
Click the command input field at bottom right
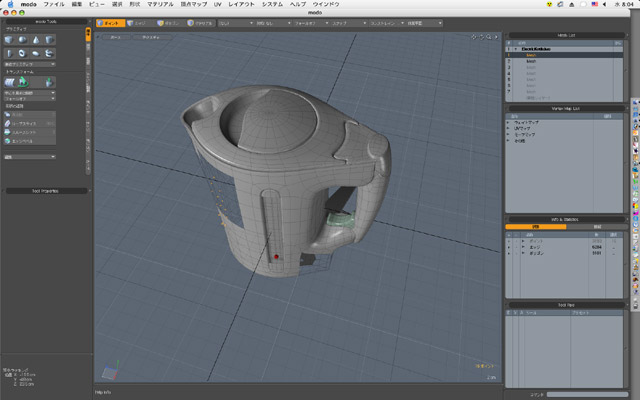587,395
